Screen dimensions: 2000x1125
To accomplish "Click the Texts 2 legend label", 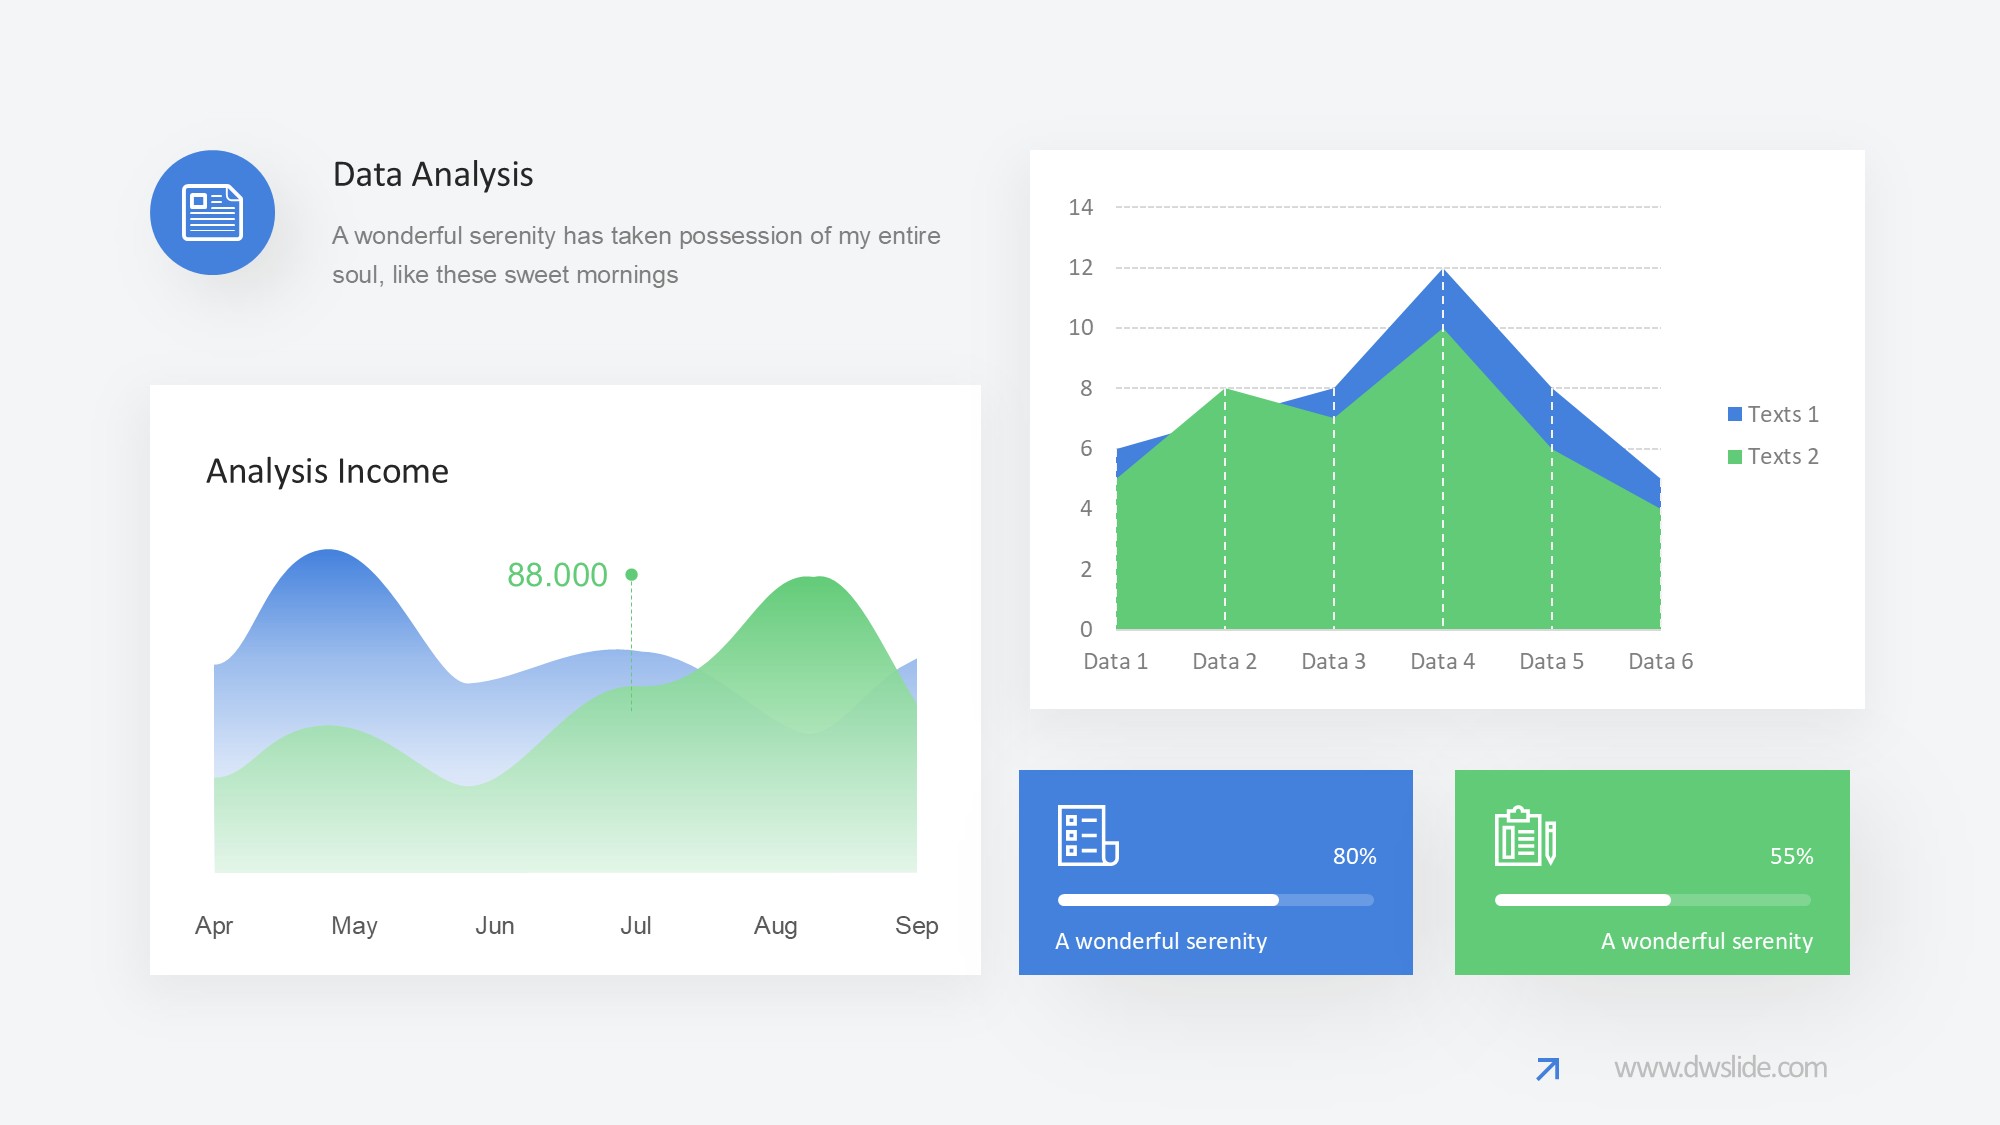I will pos(1783,456).
